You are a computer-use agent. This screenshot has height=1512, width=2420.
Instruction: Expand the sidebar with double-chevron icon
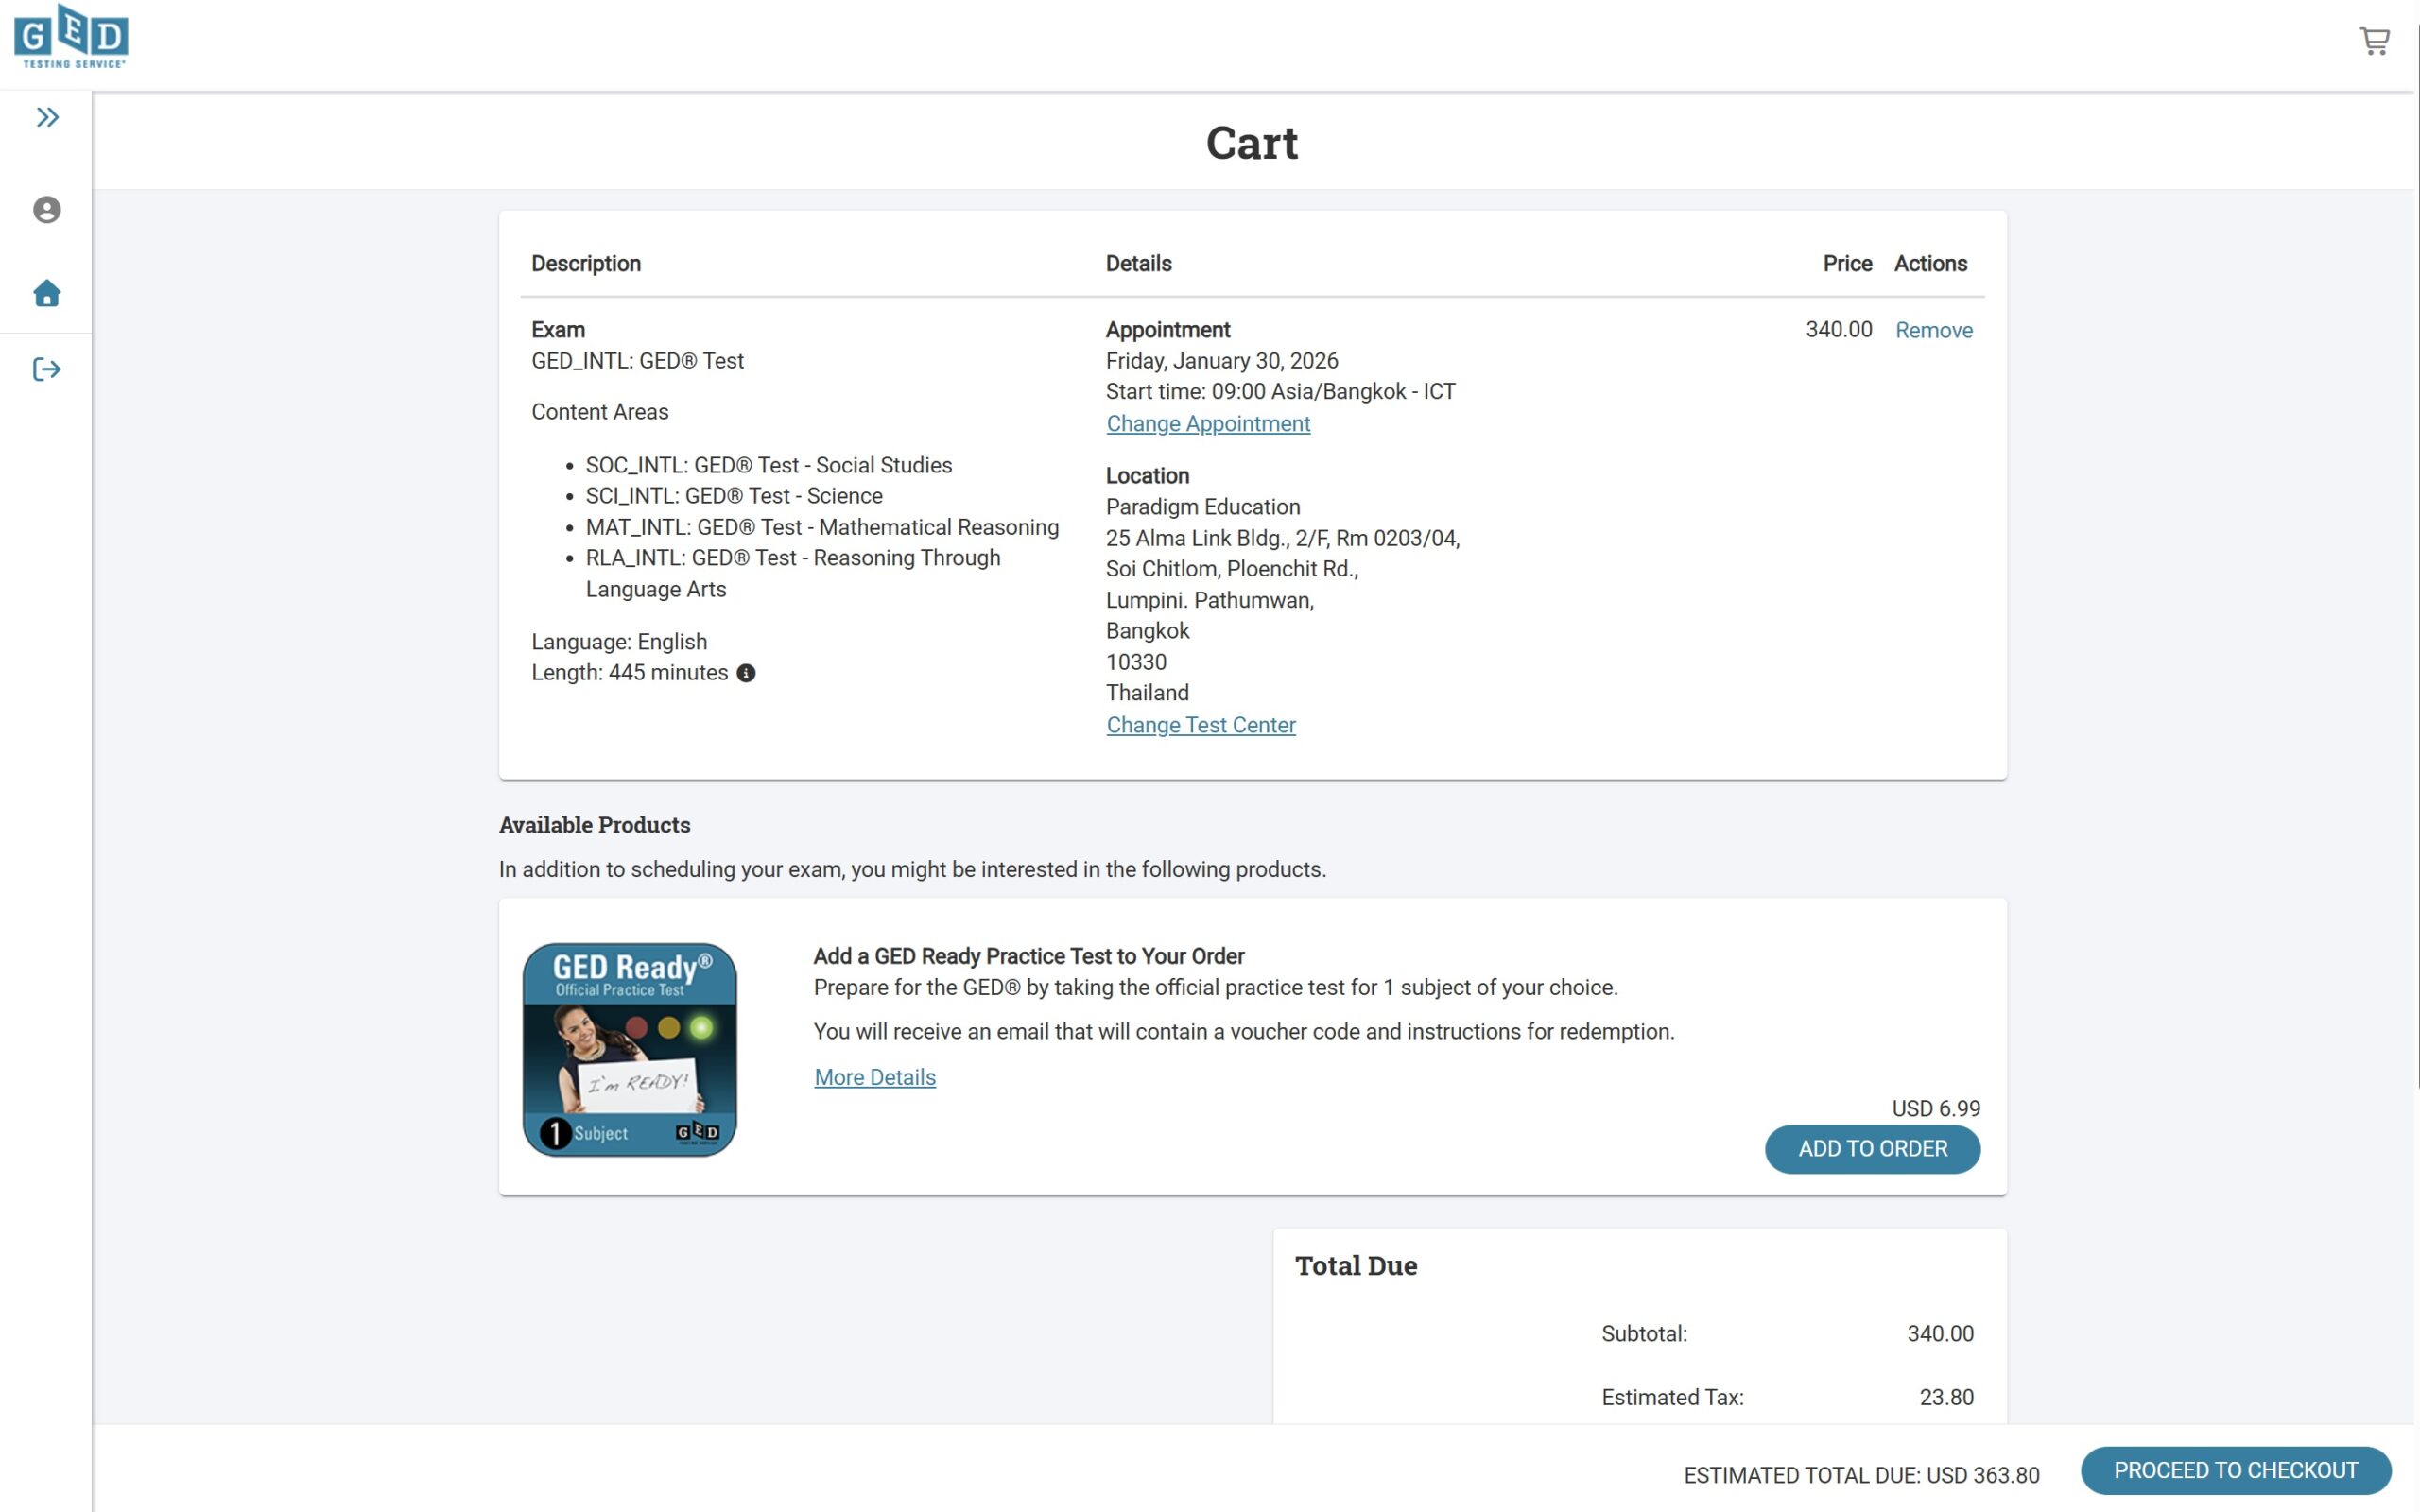click(x=47, y=118)
